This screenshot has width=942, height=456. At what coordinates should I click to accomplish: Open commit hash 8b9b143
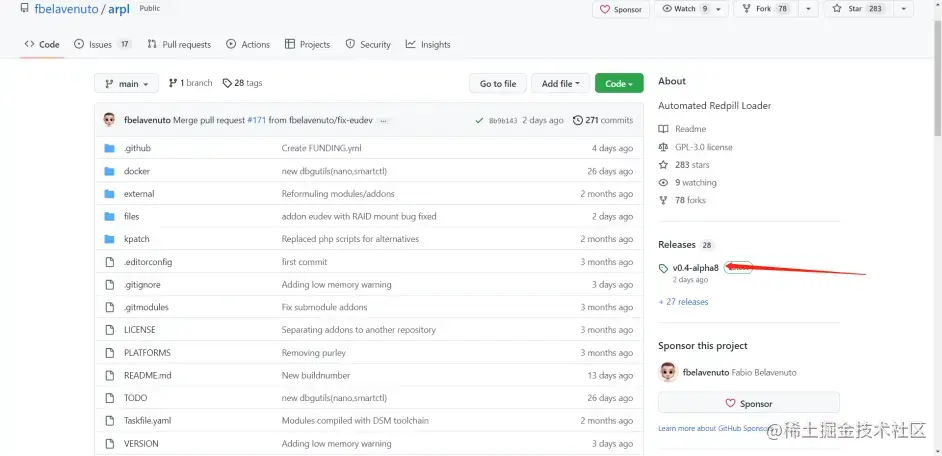pos(503,120)
